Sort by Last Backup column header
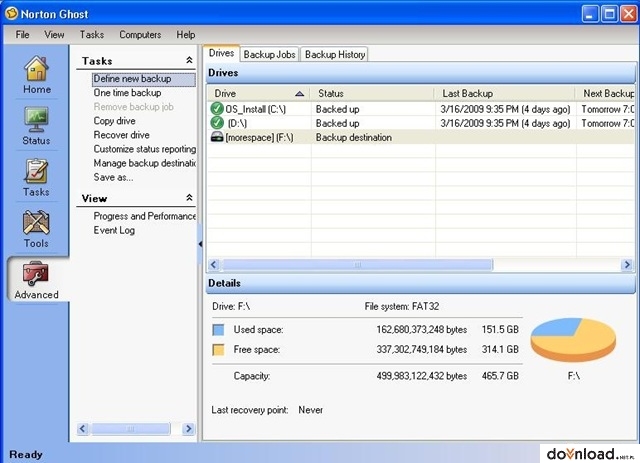This screenshot has height=463, width=640. tap(505, 93)
